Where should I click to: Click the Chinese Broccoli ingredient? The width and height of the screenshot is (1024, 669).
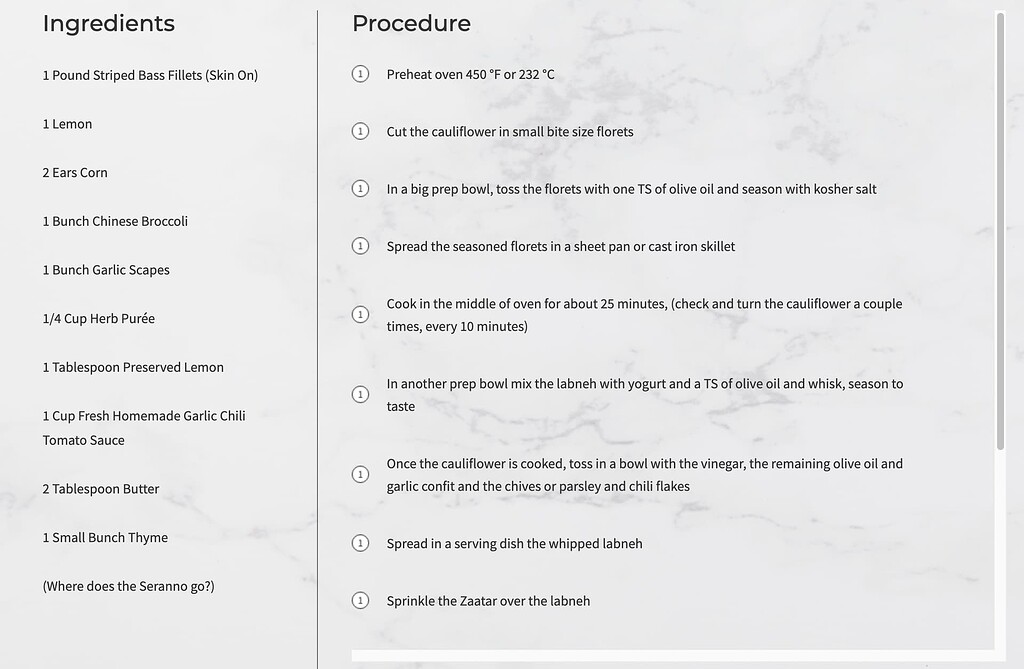coord(115,221)
